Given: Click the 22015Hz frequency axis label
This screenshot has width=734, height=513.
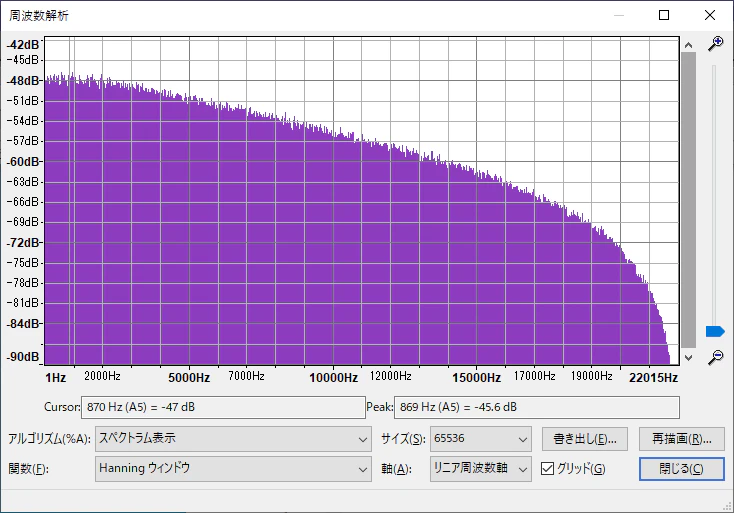Looking at the screenshot, I should point(653,378).
